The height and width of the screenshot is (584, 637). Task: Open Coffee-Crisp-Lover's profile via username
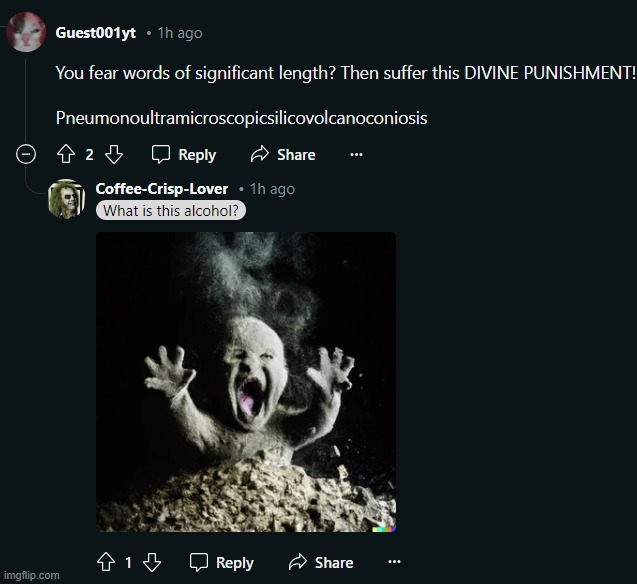click(162, 189)
